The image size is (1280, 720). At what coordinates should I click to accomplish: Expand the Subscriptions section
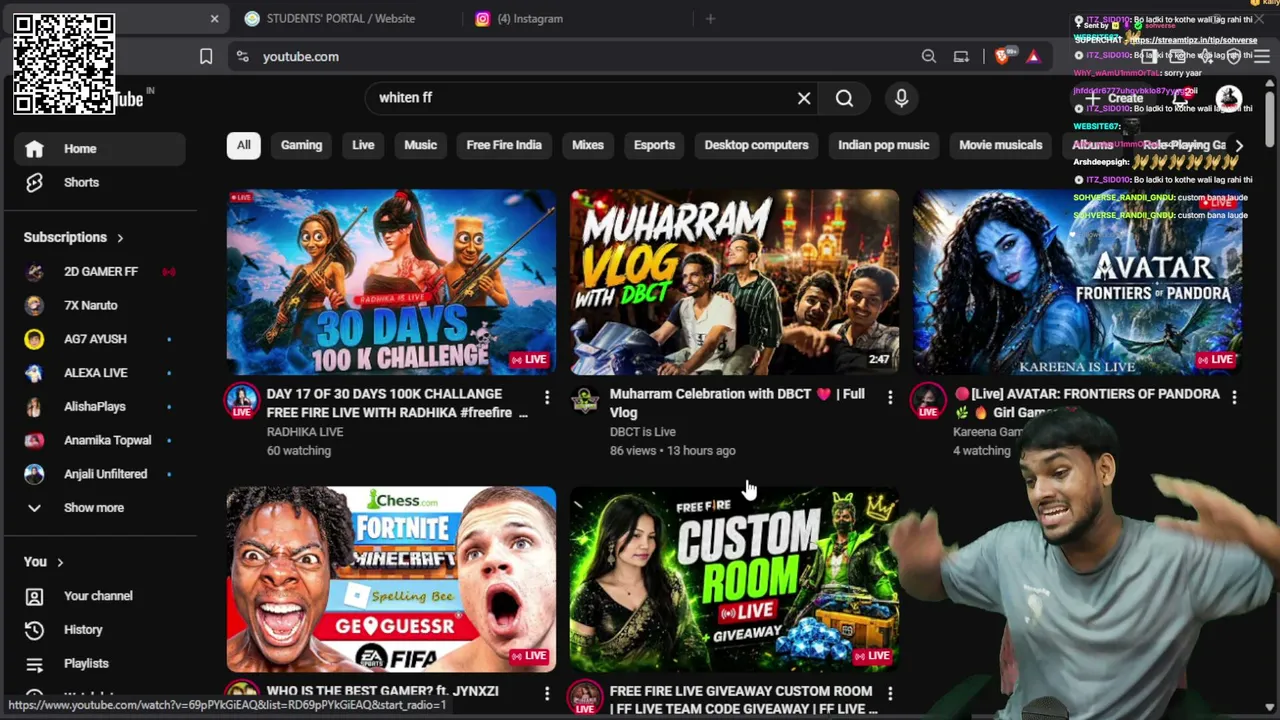[74, 238]
